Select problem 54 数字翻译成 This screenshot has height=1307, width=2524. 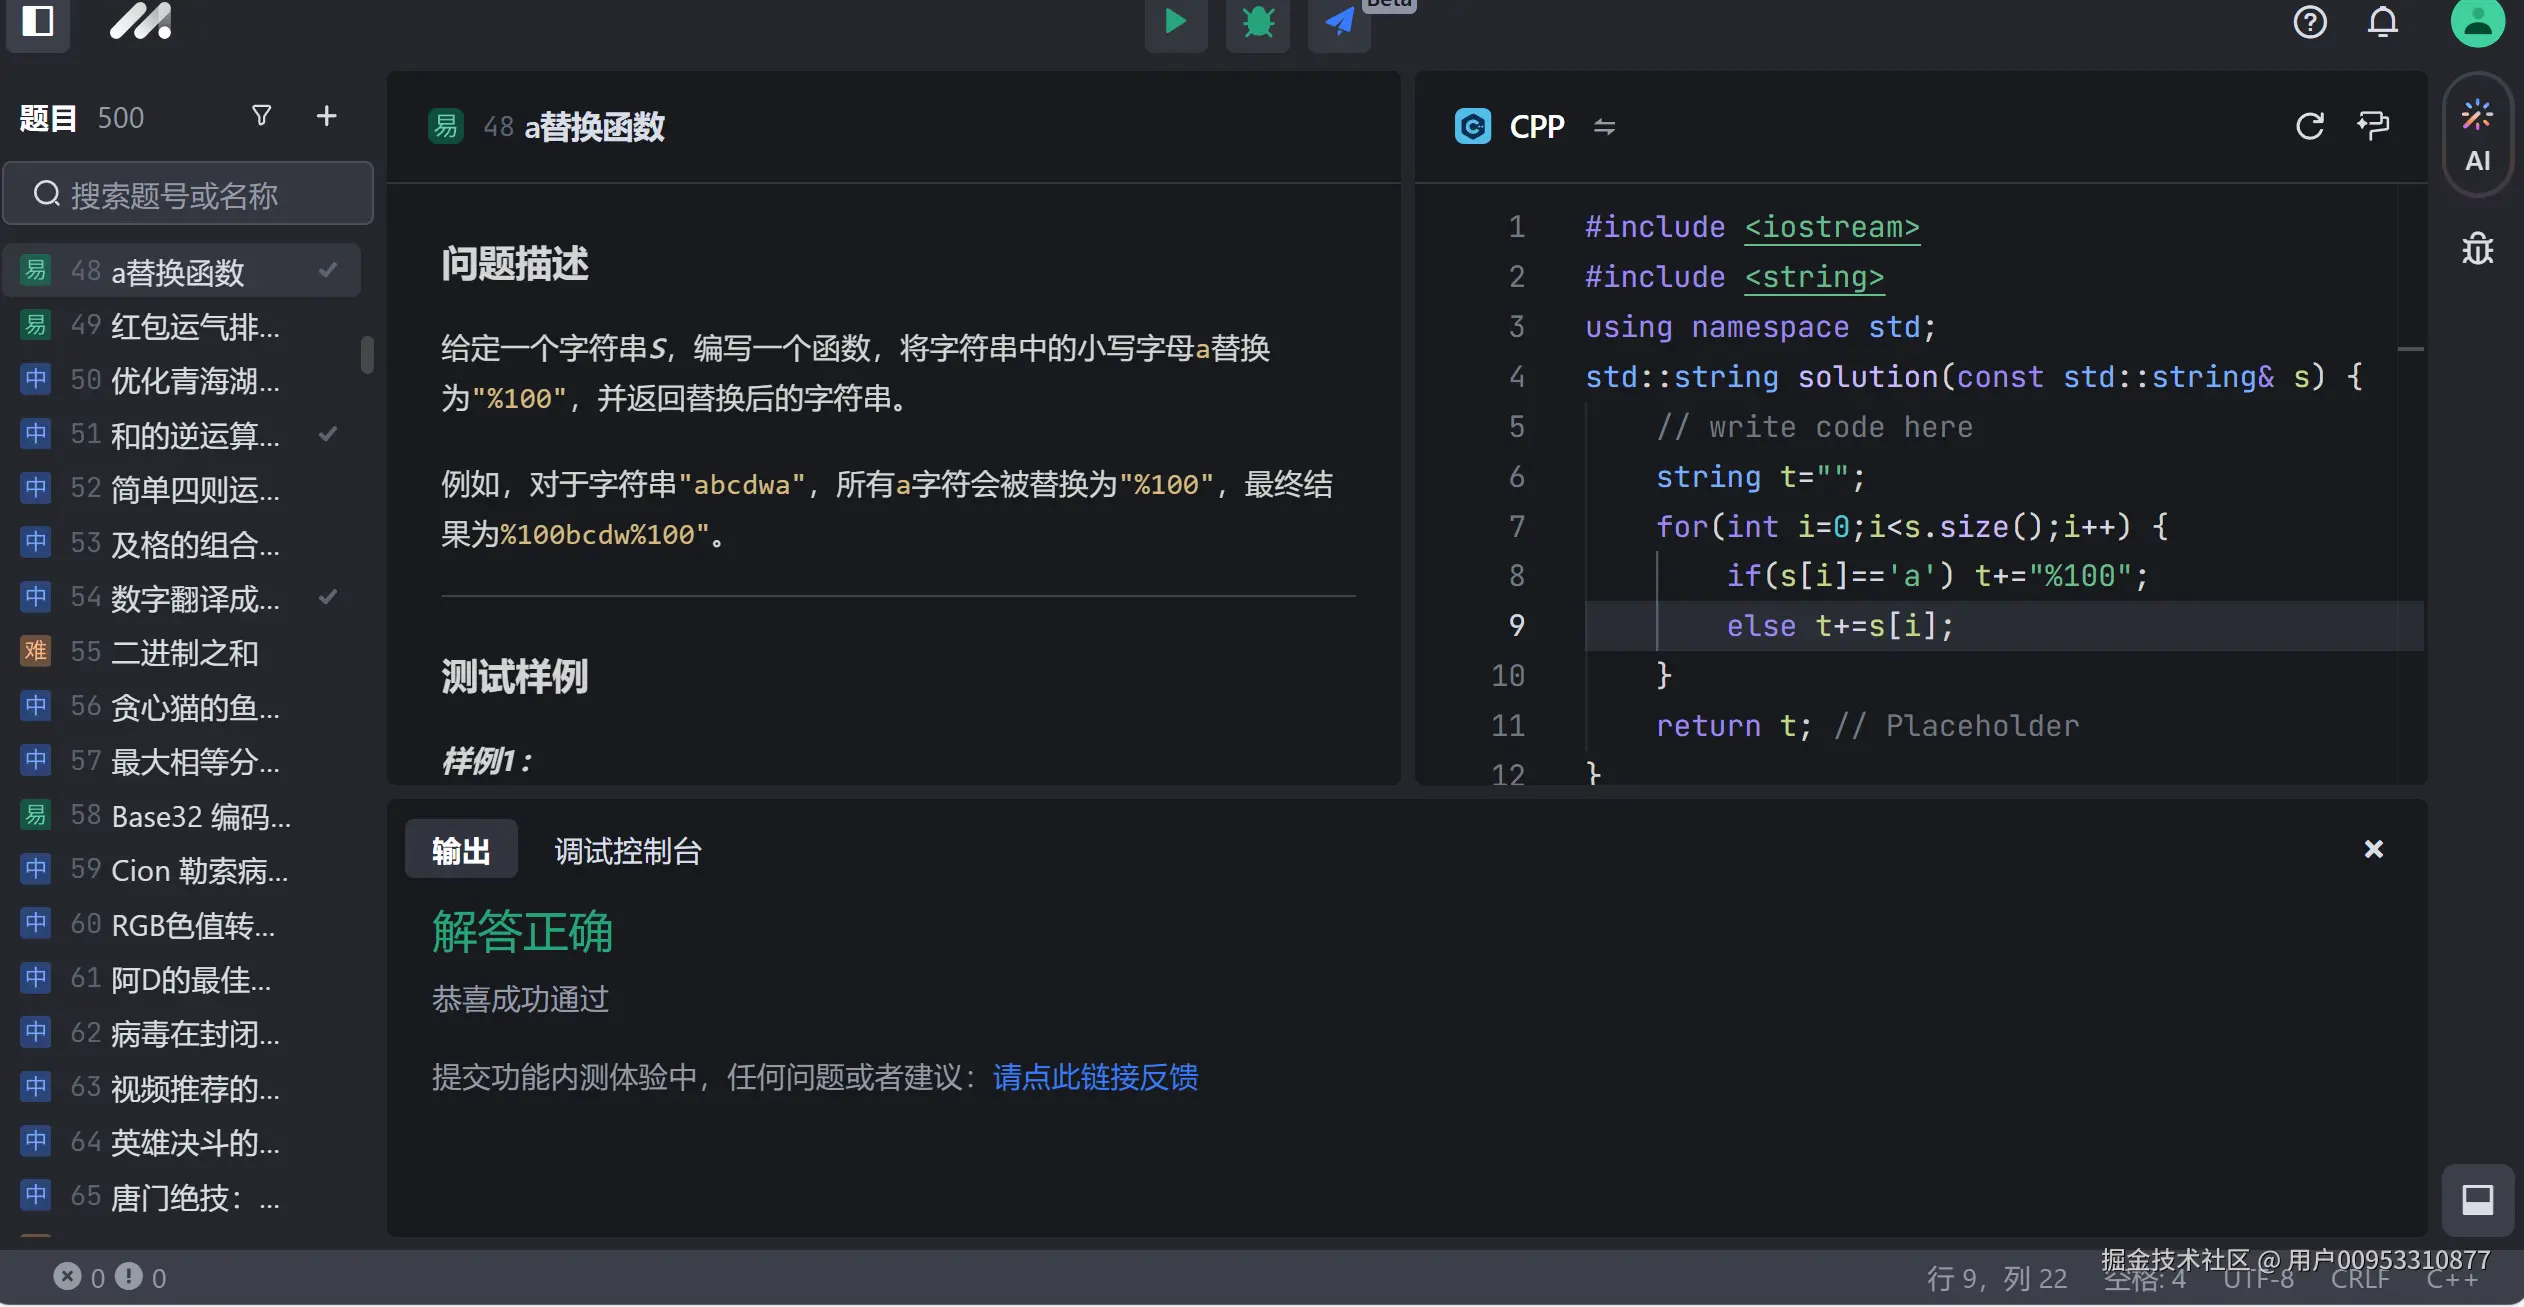[182, 597]
